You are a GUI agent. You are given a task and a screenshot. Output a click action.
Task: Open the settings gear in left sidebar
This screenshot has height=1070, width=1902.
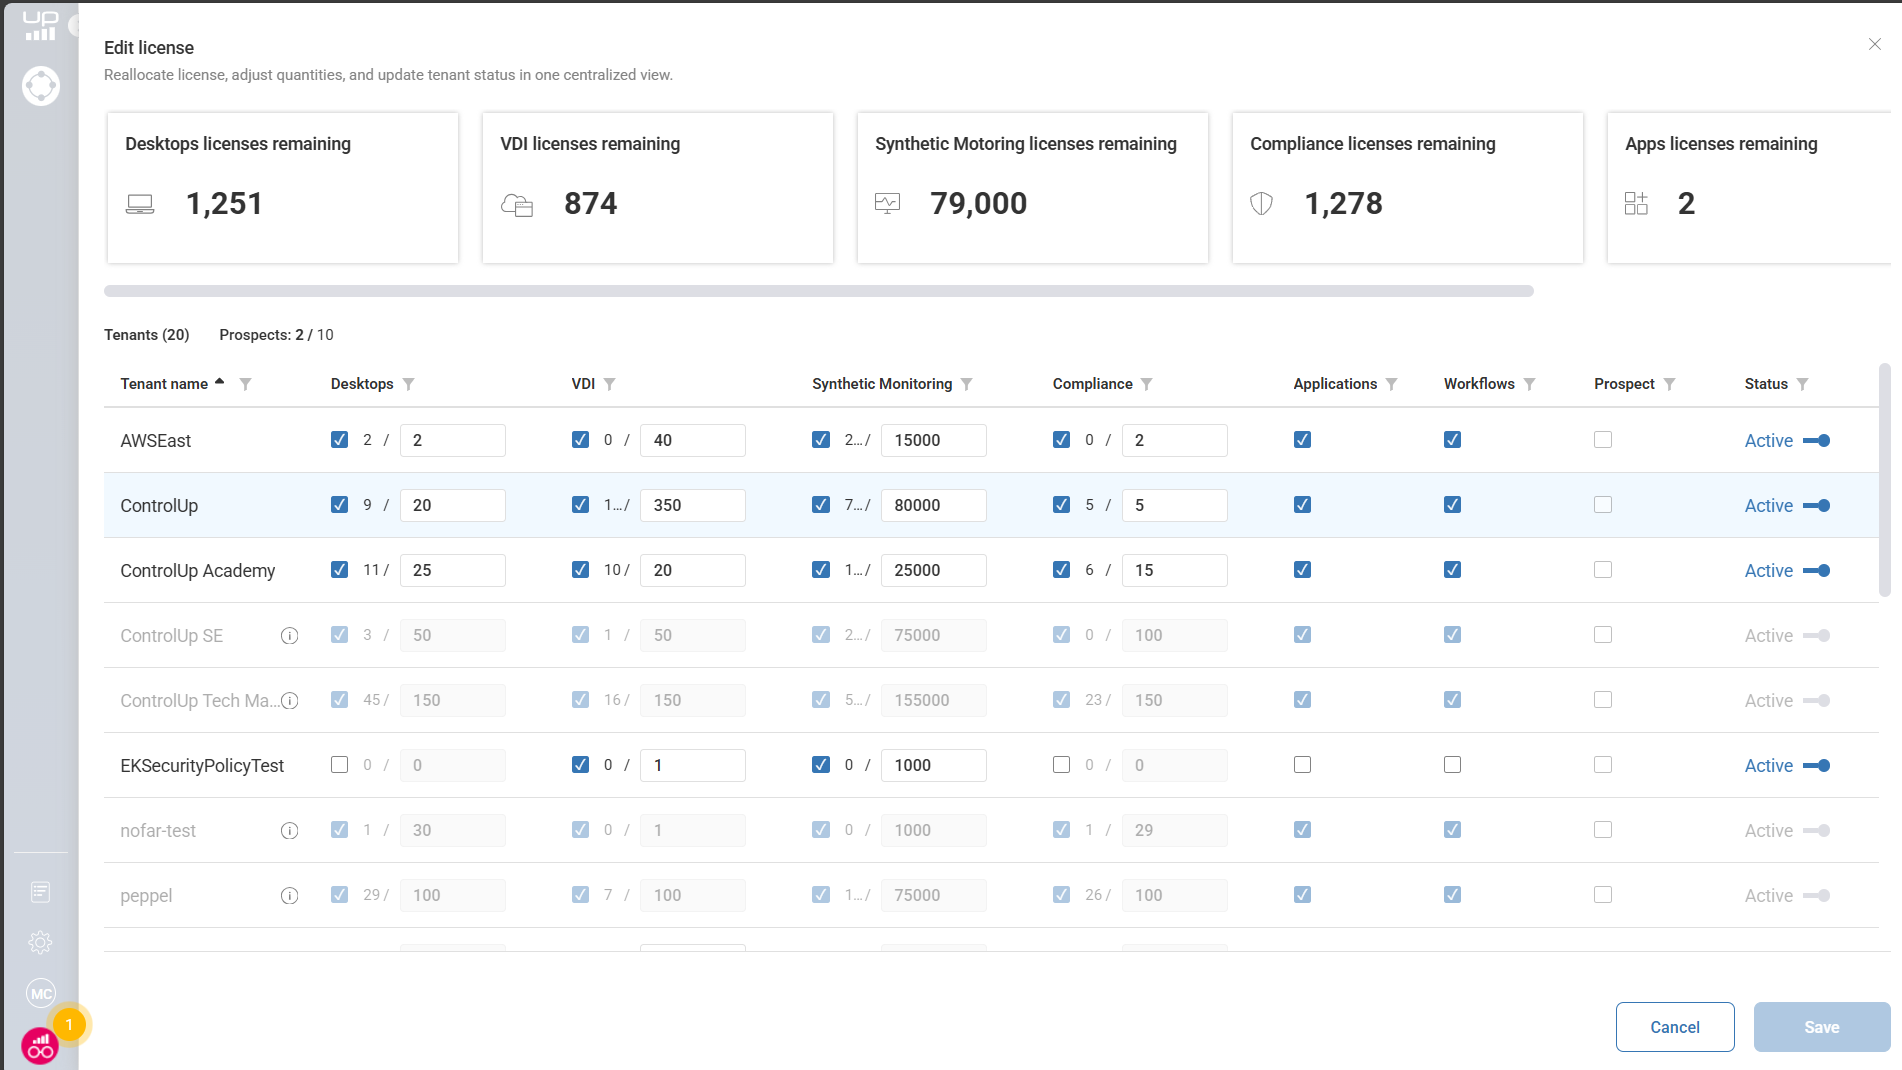(40, 942)
